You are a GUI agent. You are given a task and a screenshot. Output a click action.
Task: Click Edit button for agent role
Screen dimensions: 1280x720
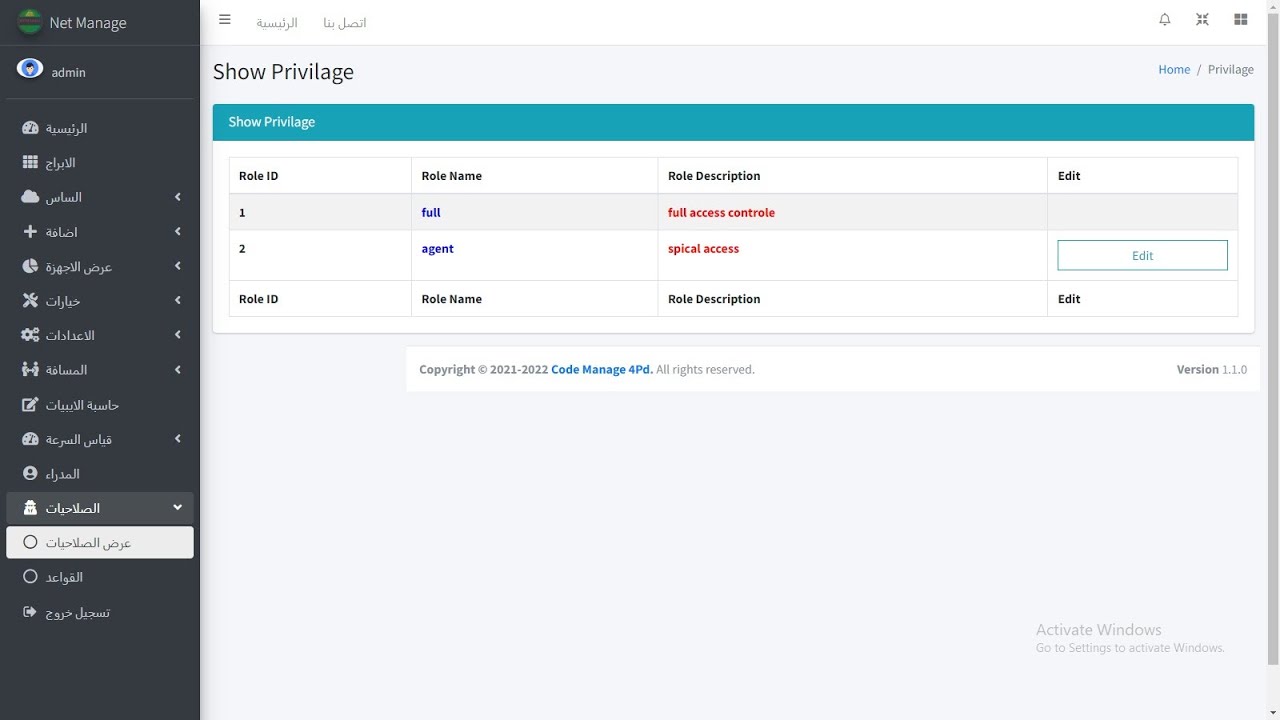pyautogui.click(x=1142, y=255)
